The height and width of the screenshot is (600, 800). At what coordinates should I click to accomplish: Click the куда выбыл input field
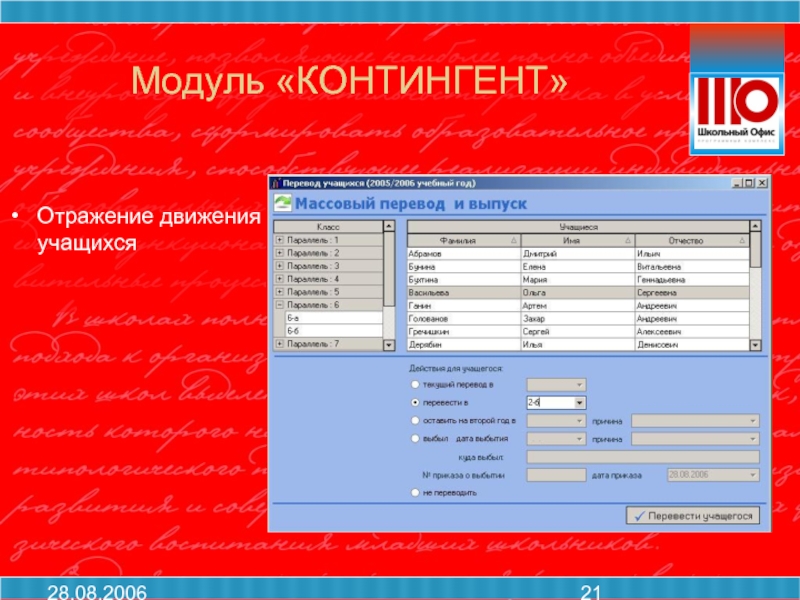(643, 457)
